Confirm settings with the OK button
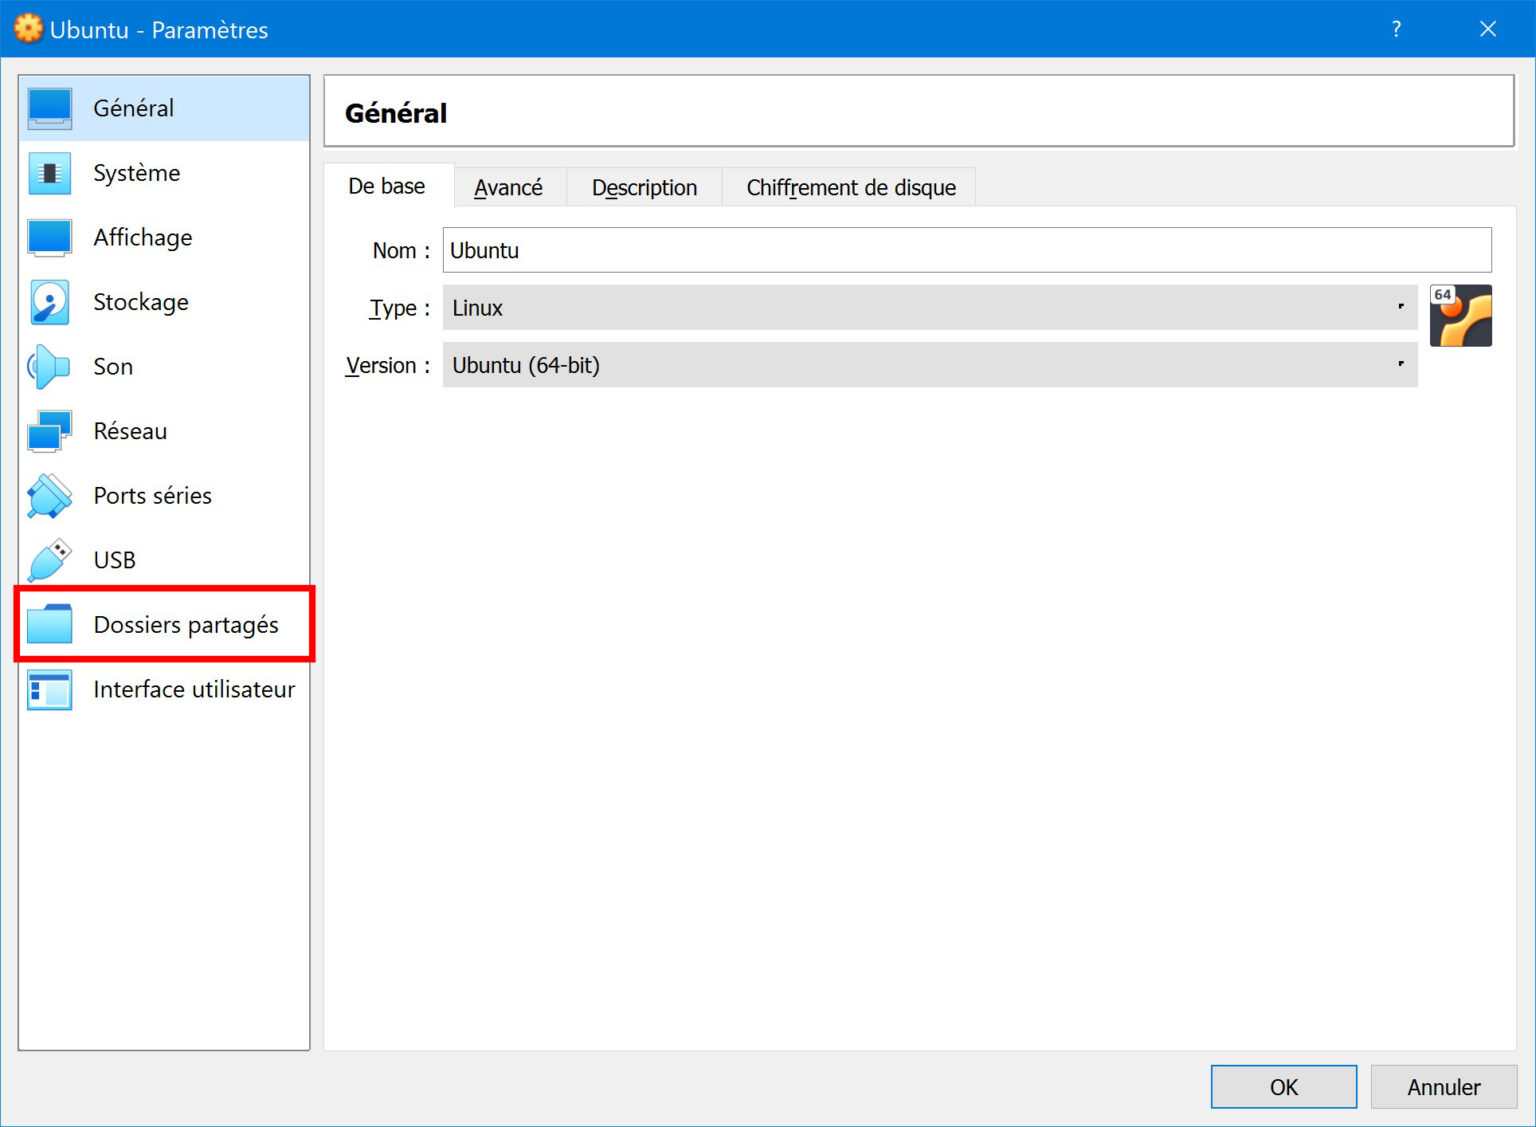 pyautogui.click(x=1283, y=1087)
